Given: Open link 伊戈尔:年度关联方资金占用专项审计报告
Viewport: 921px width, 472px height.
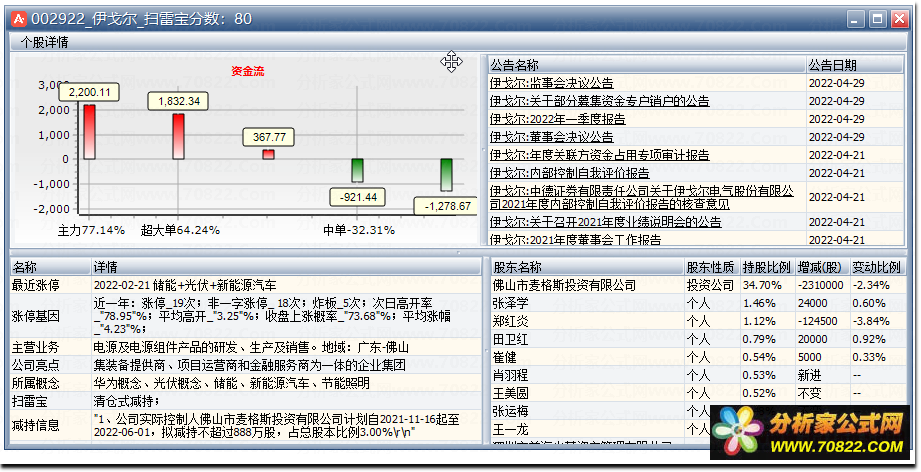Looking at the screenshot, I should pyautogui.click(x=600, y=155).
